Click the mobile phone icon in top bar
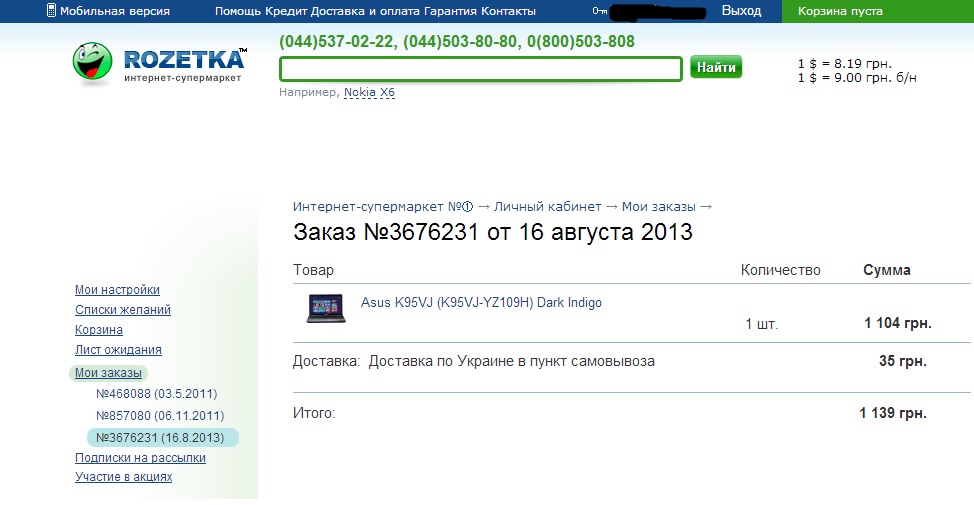Image resolution: width=974 pixels, height=505 pixels. pyautogui.click(x=52, y=11)
